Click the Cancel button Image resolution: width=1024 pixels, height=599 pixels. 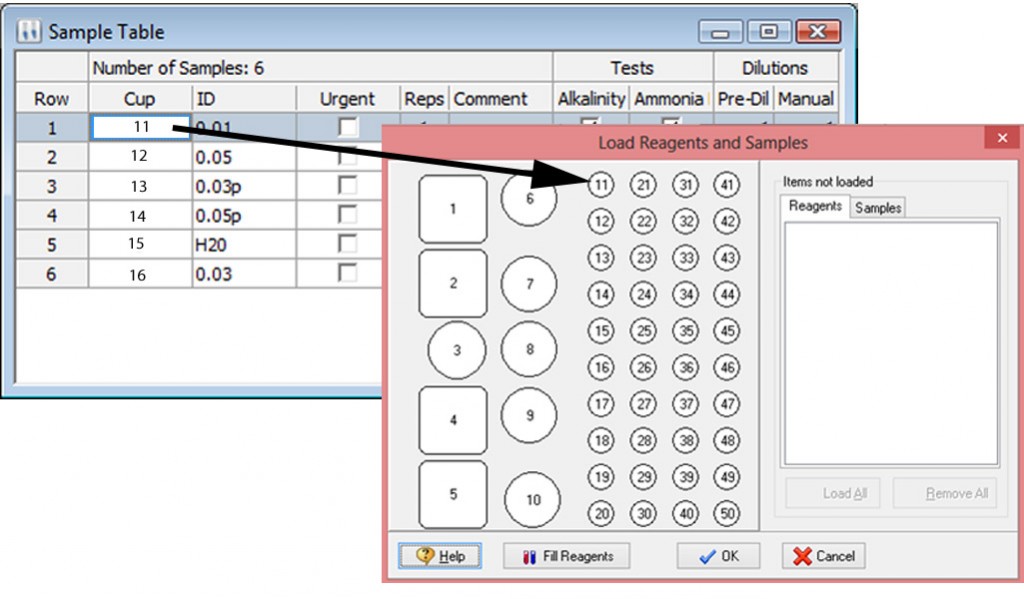click(x=823, y=556)
